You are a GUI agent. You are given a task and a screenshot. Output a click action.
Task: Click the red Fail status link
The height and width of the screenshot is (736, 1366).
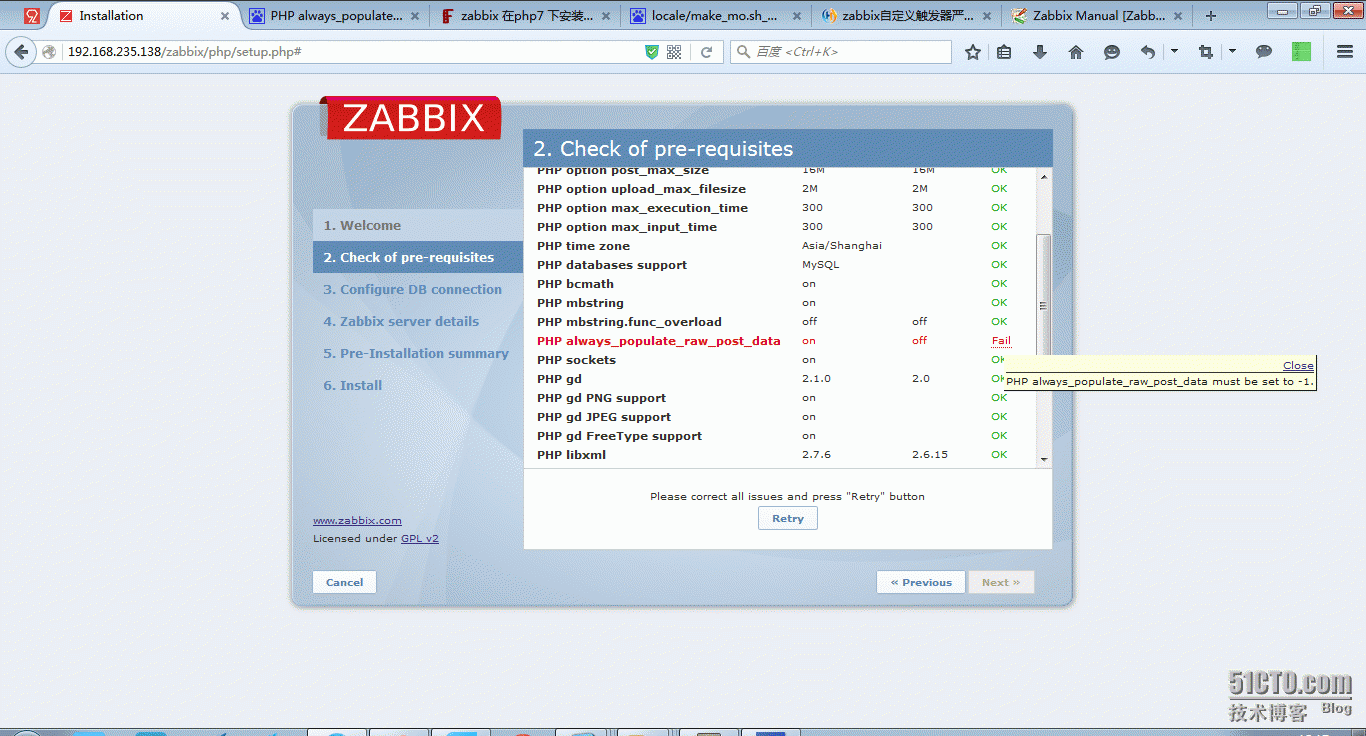[1001, 341]
